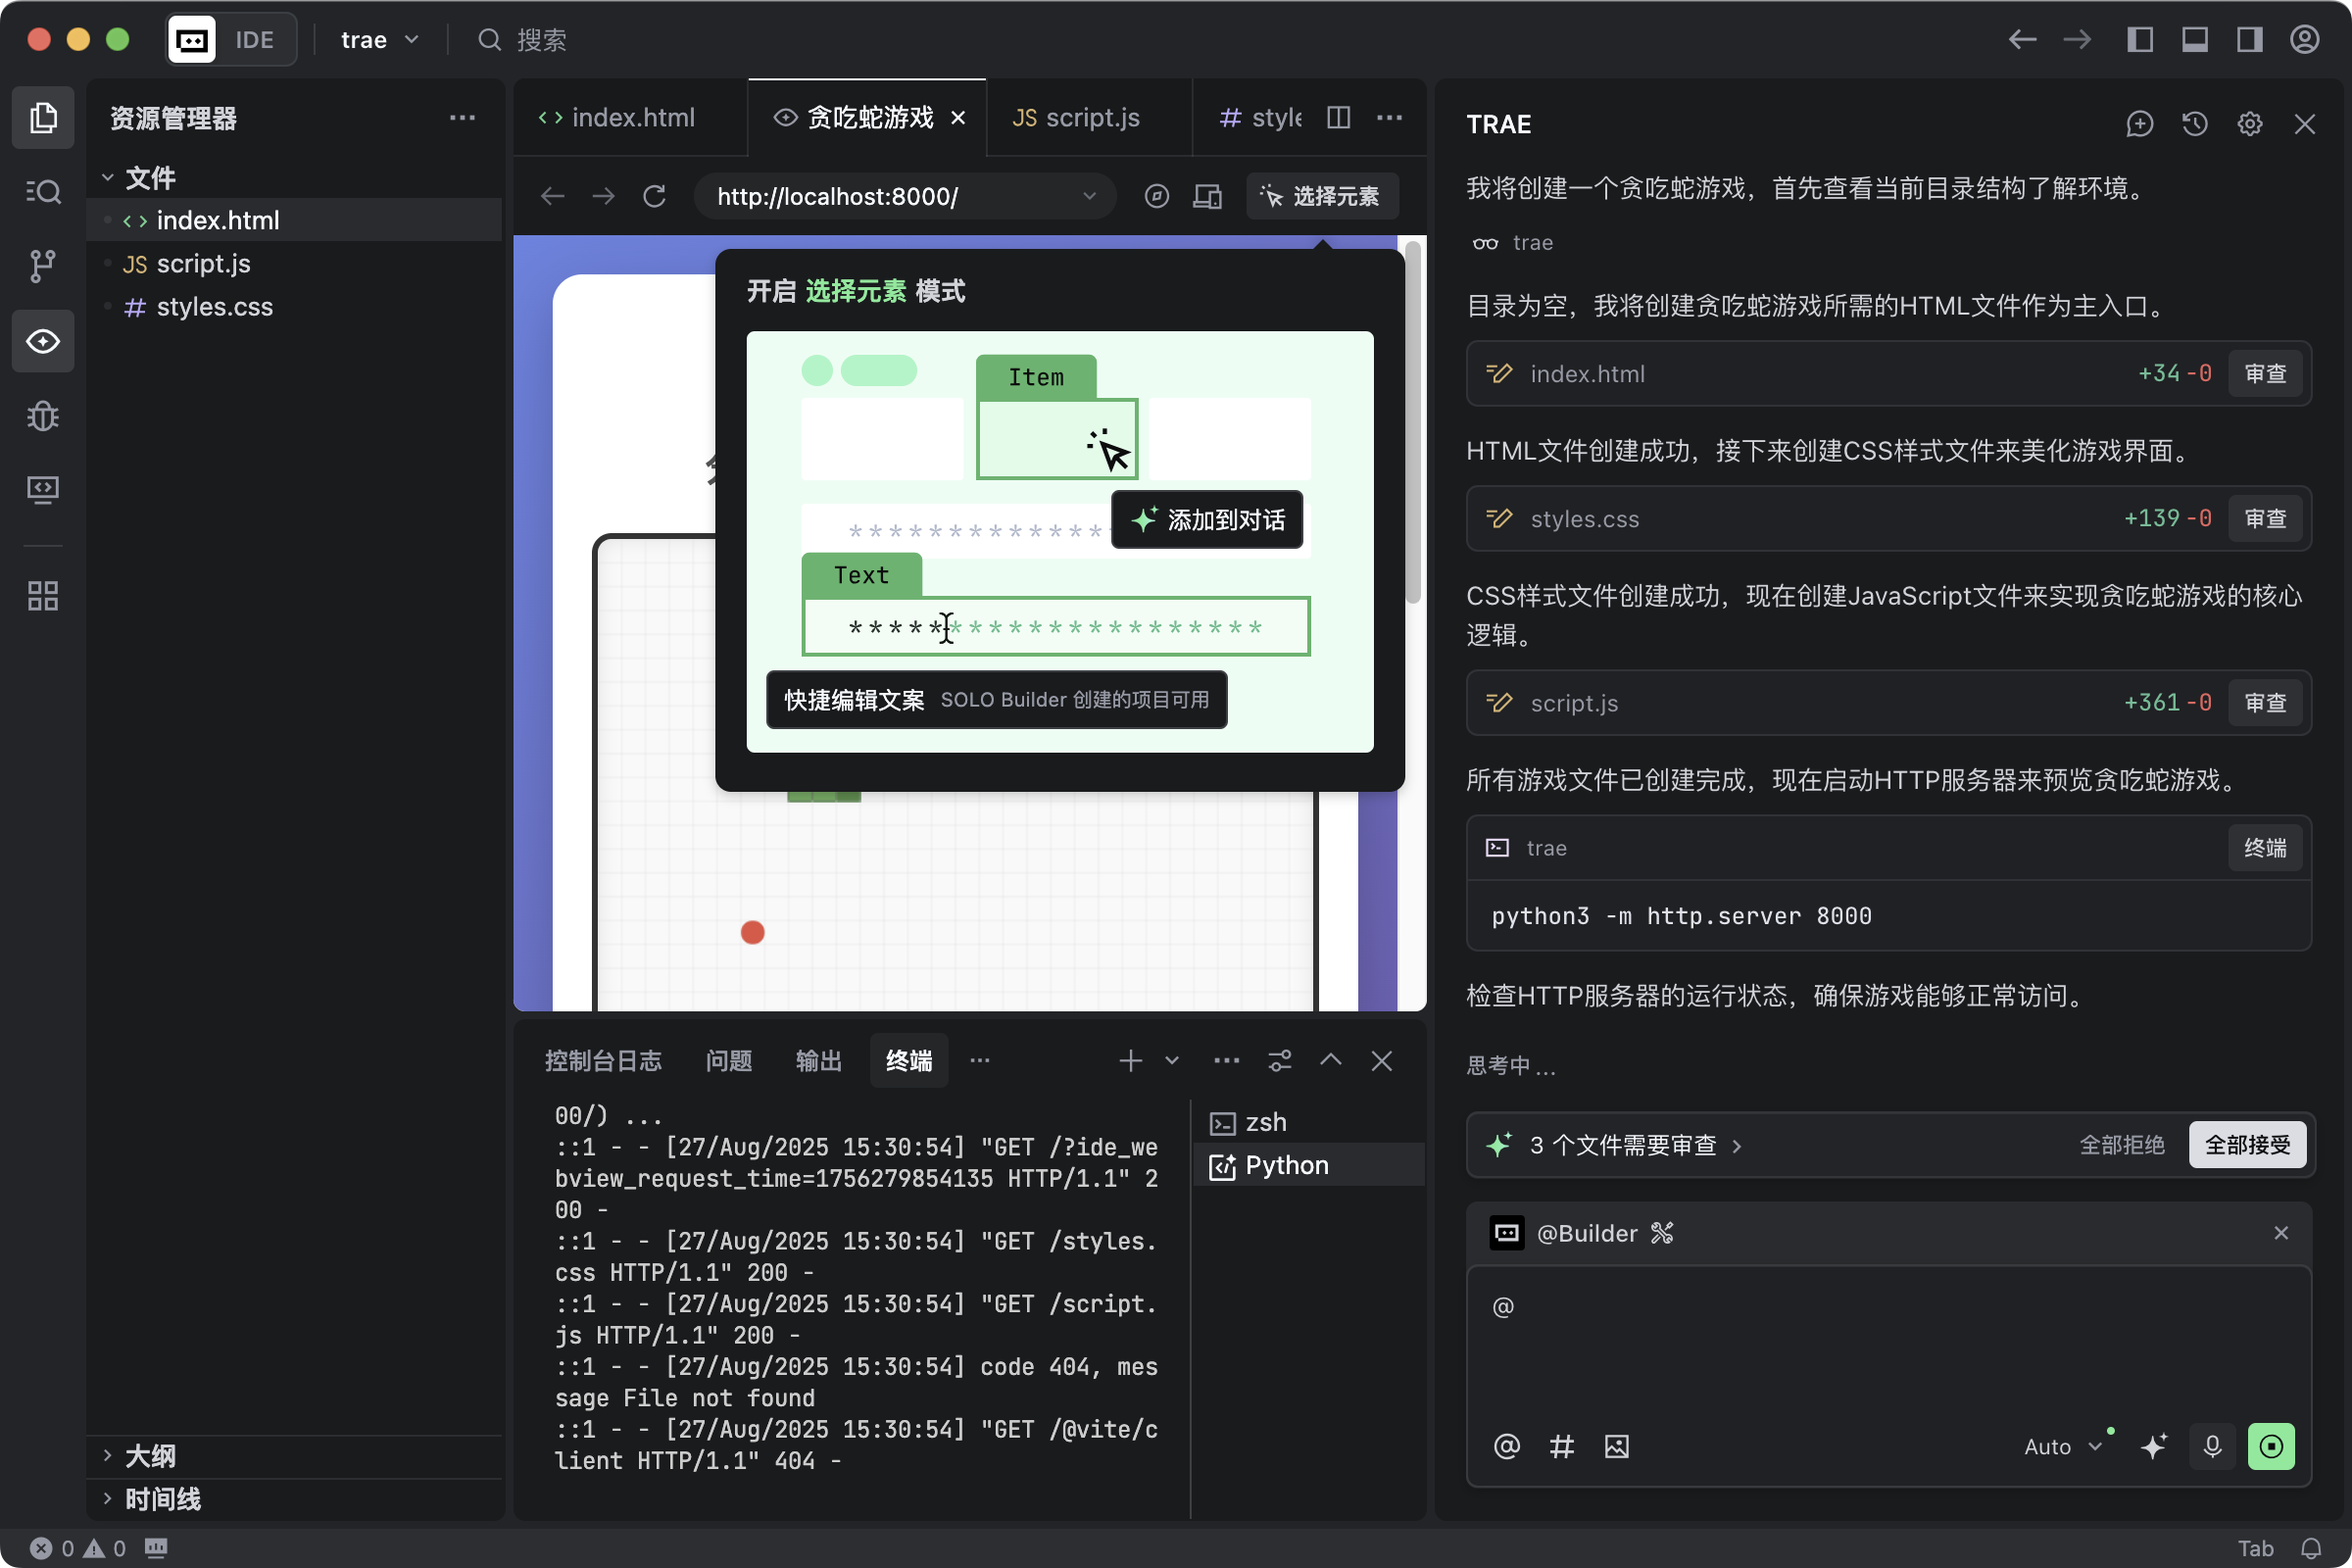2352x1568 pixels.
Task: Switch the IDE mode toggle at the top left
Action: [x=231, y=39]
